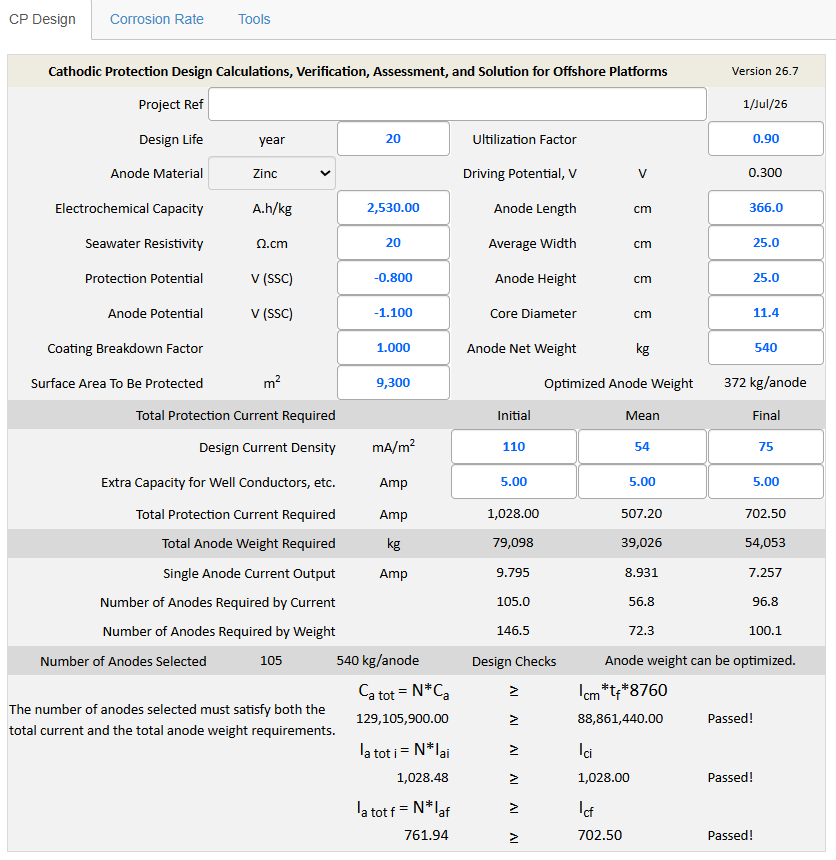
Task: Edit the Anode Net Weight field
Action: click(766, 348)
